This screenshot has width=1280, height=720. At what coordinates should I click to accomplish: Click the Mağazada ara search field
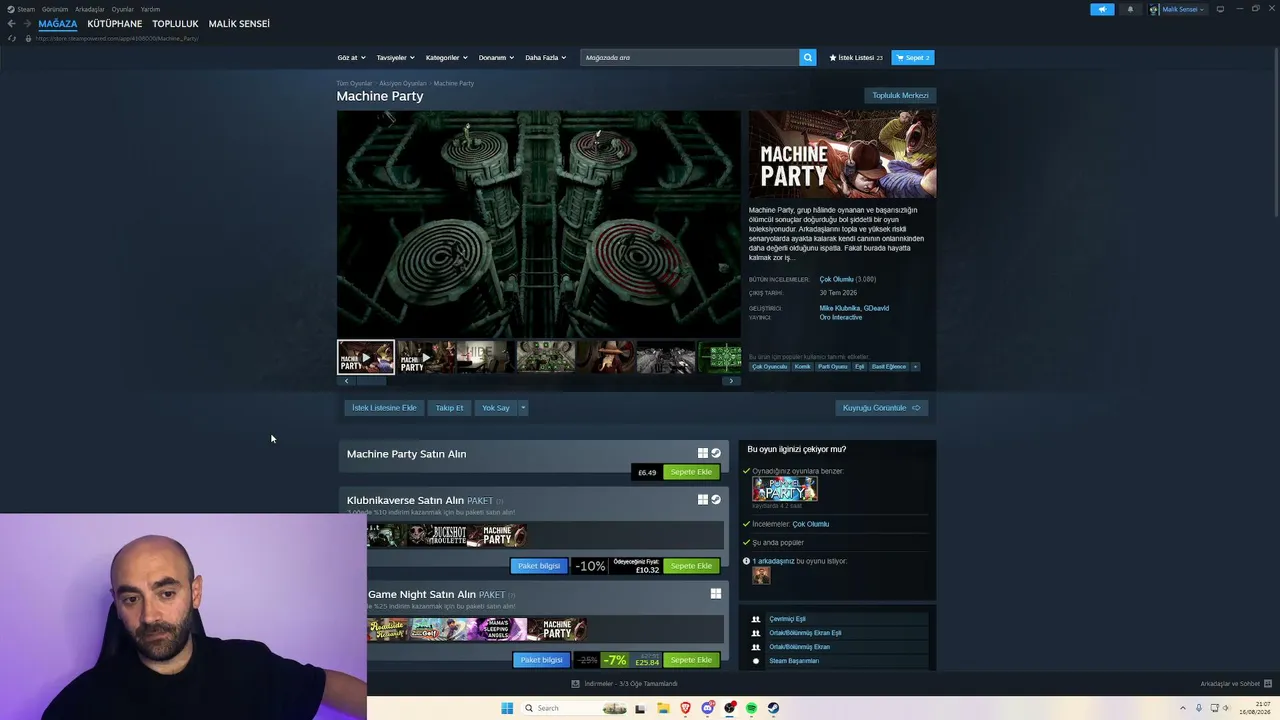point(690,58)
